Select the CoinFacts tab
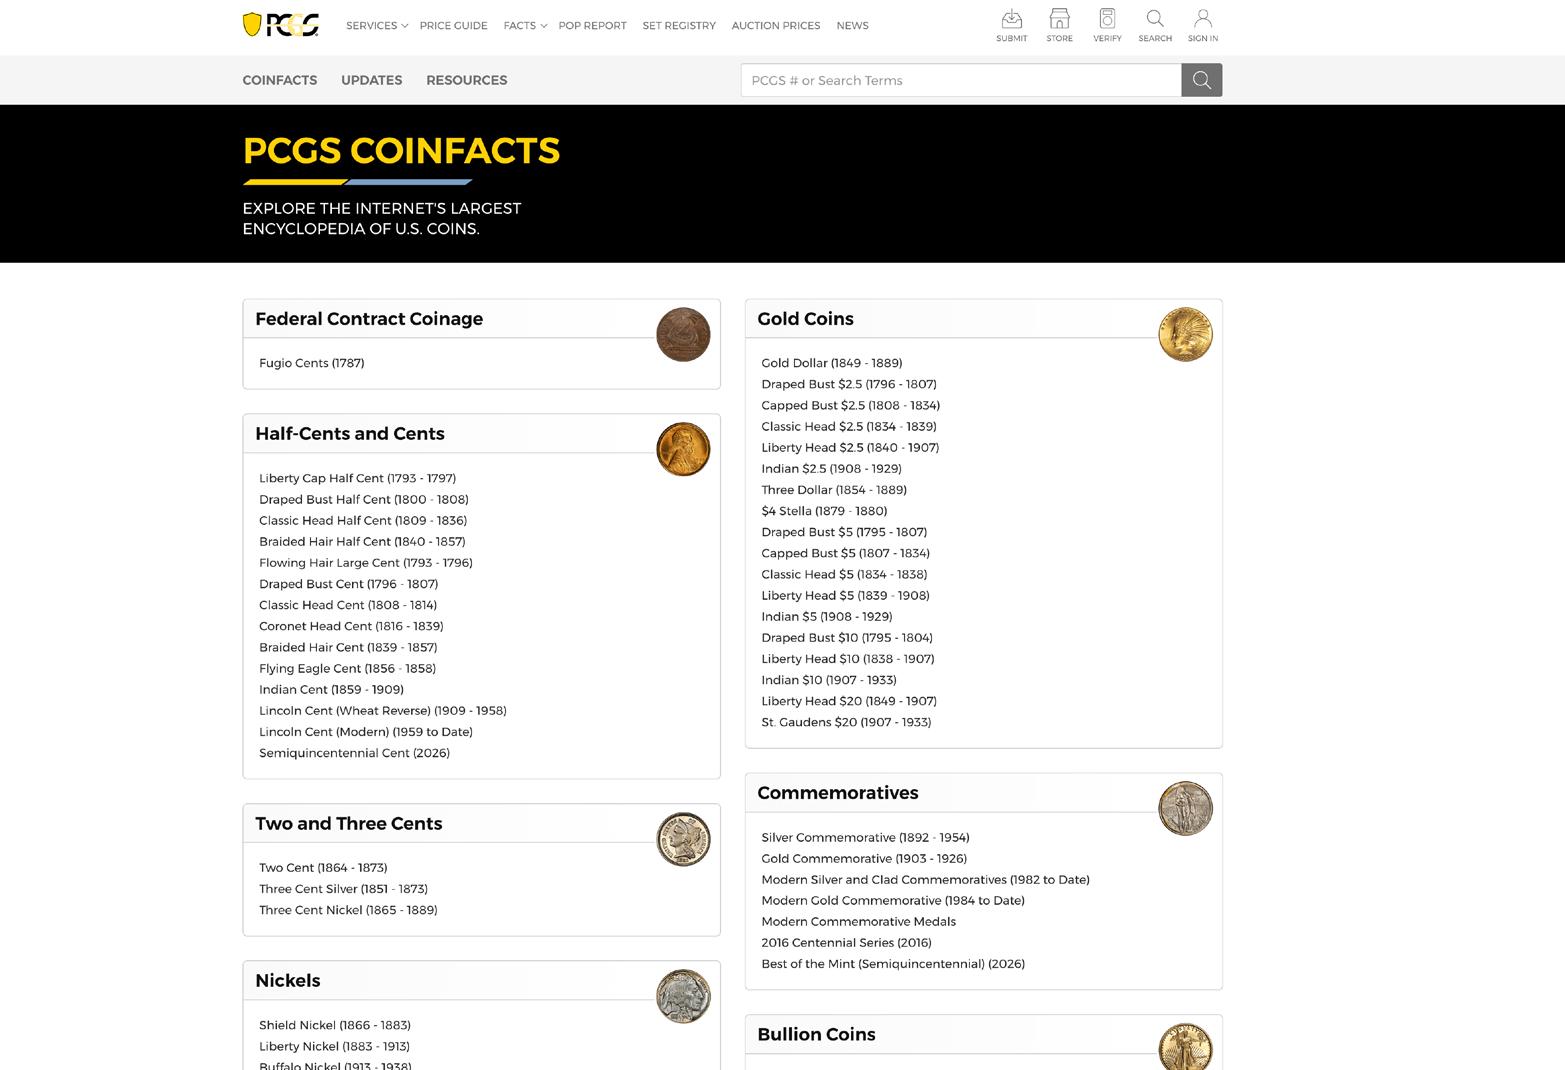 280,80
